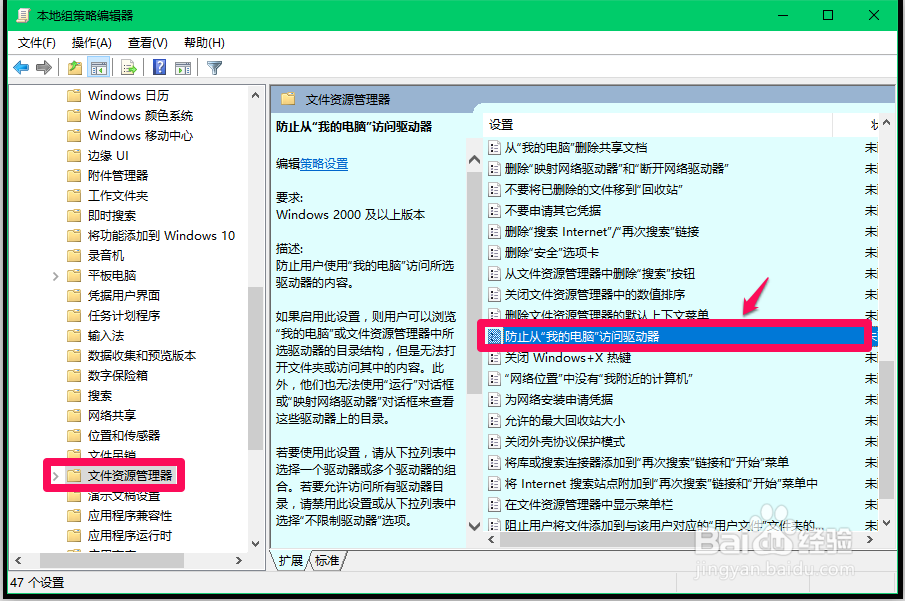Open the 操作(A) menu

(x=91, y=43)
